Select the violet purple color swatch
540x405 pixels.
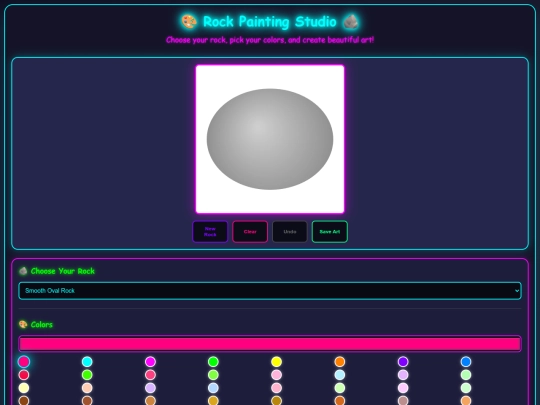click(403, 362)
